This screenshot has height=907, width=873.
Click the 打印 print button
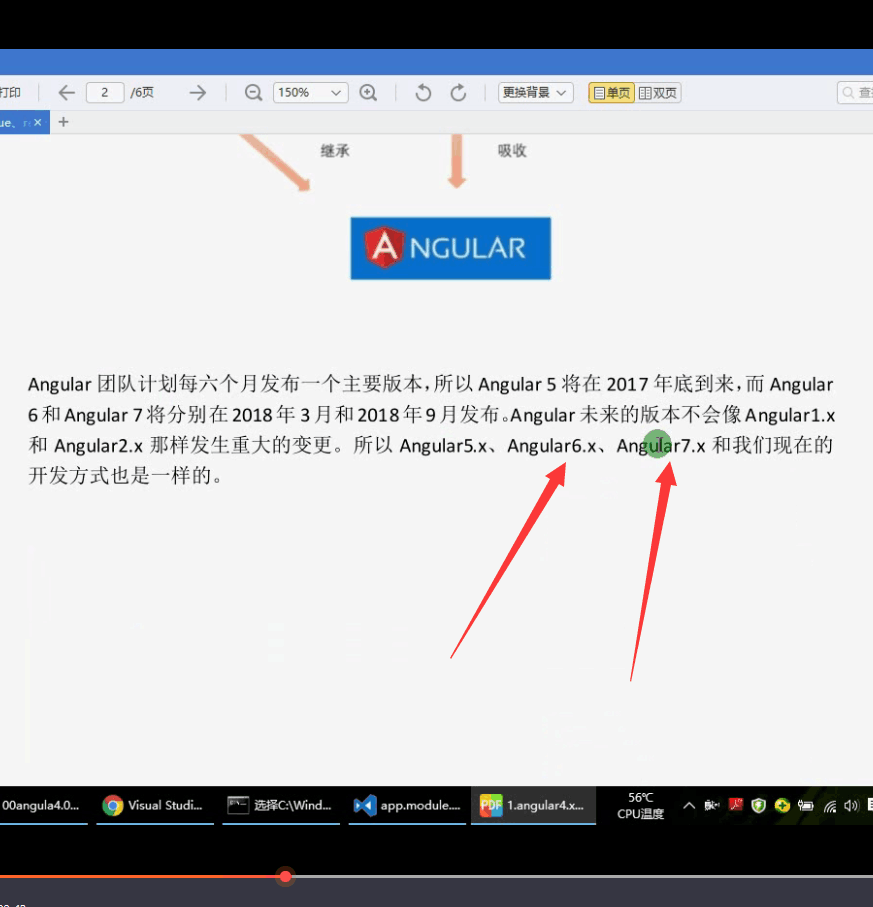10,93
